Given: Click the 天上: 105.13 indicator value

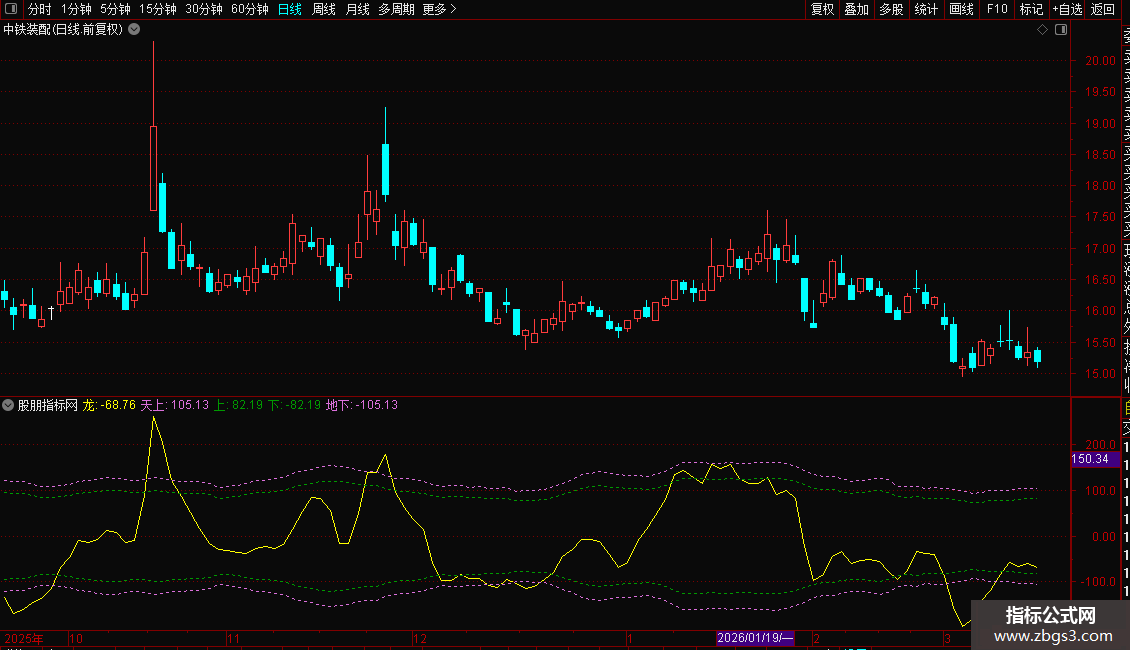Looking at the screenshot, I should pos(174,405).
